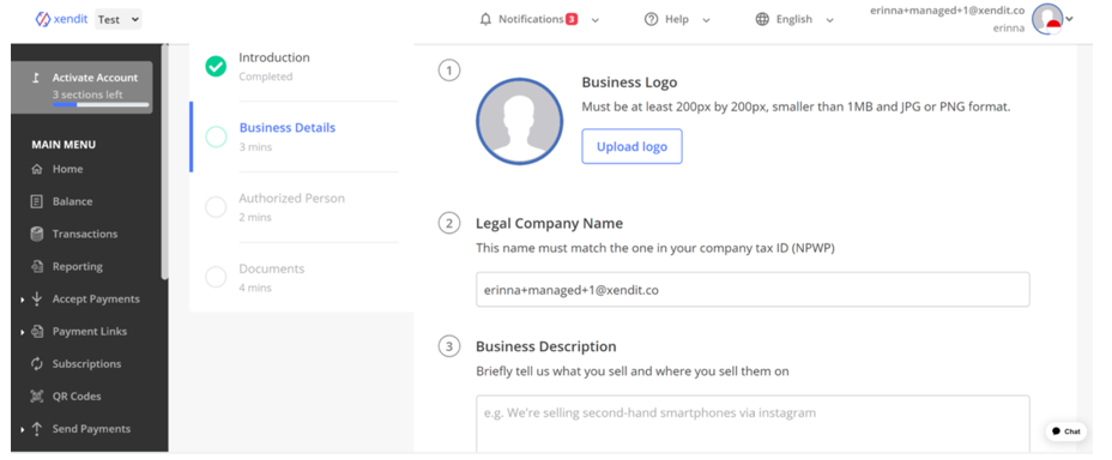Click the green Introduction completed checkmark

pos(216,66)
